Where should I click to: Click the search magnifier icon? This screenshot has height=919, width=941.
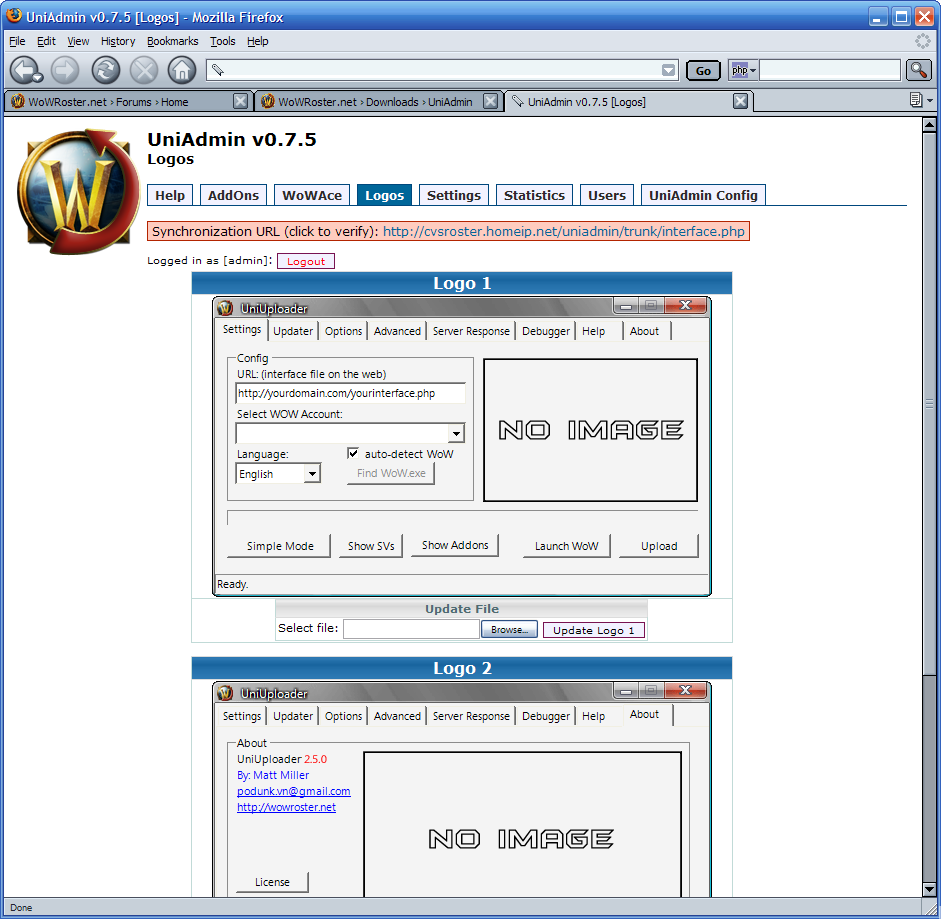click(918, 70)
